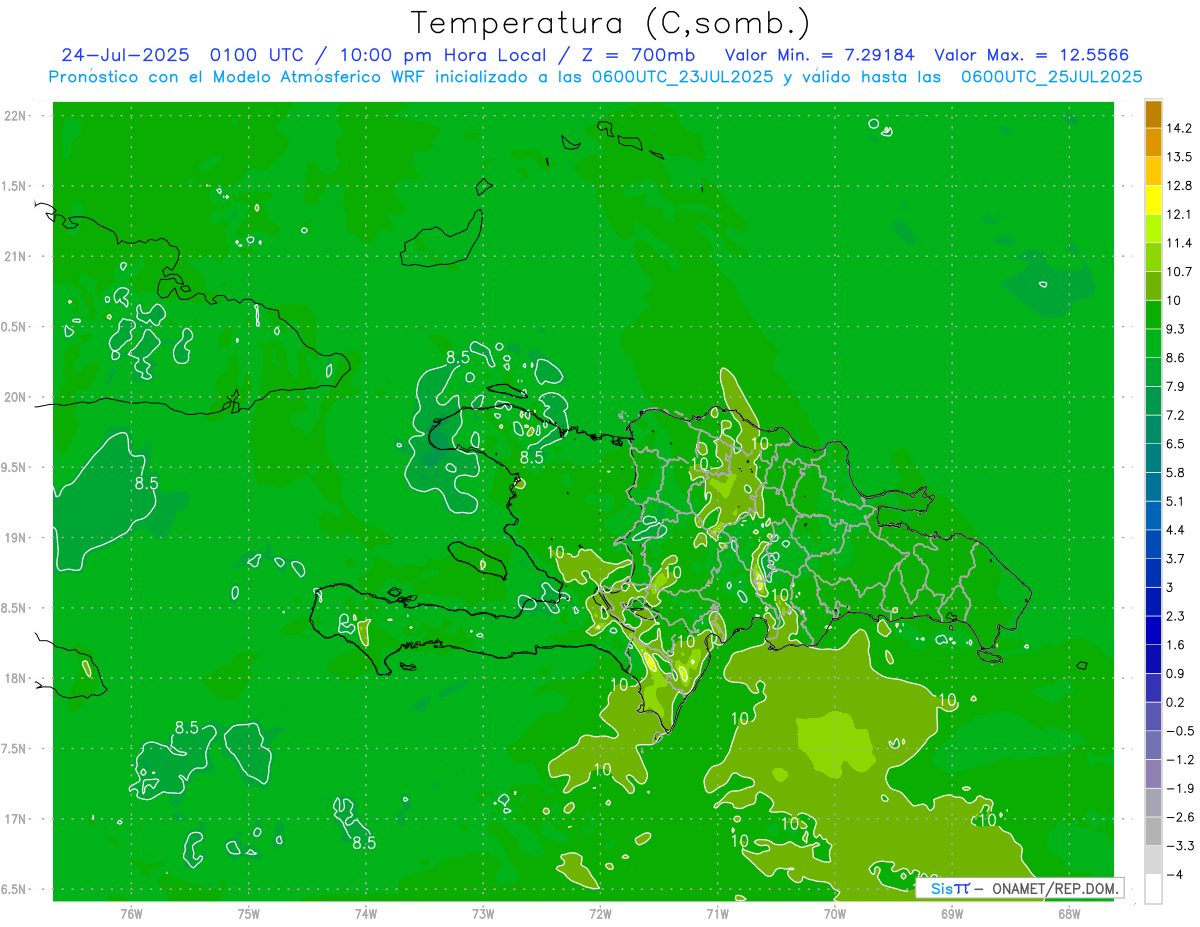
Task: Click the 'Valor Min. = 7.29184' text
Action: (819, 55)
